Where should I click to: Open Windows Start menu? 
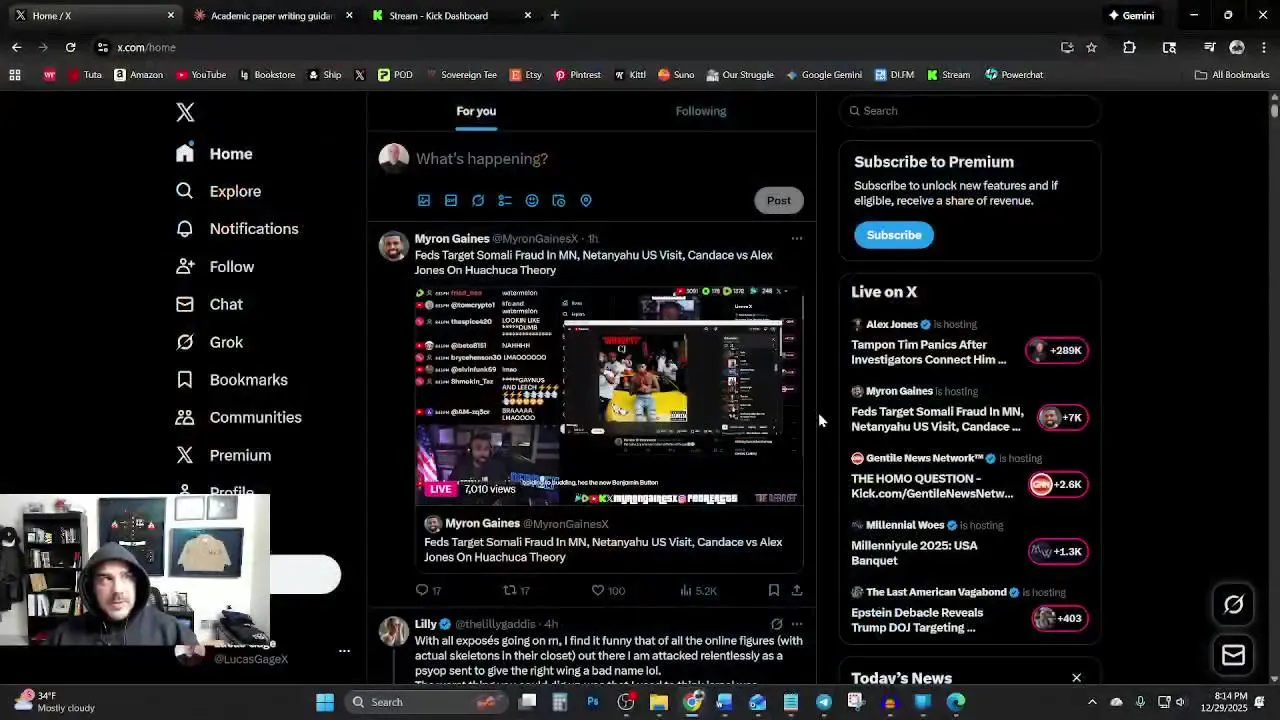click(325, 702)
